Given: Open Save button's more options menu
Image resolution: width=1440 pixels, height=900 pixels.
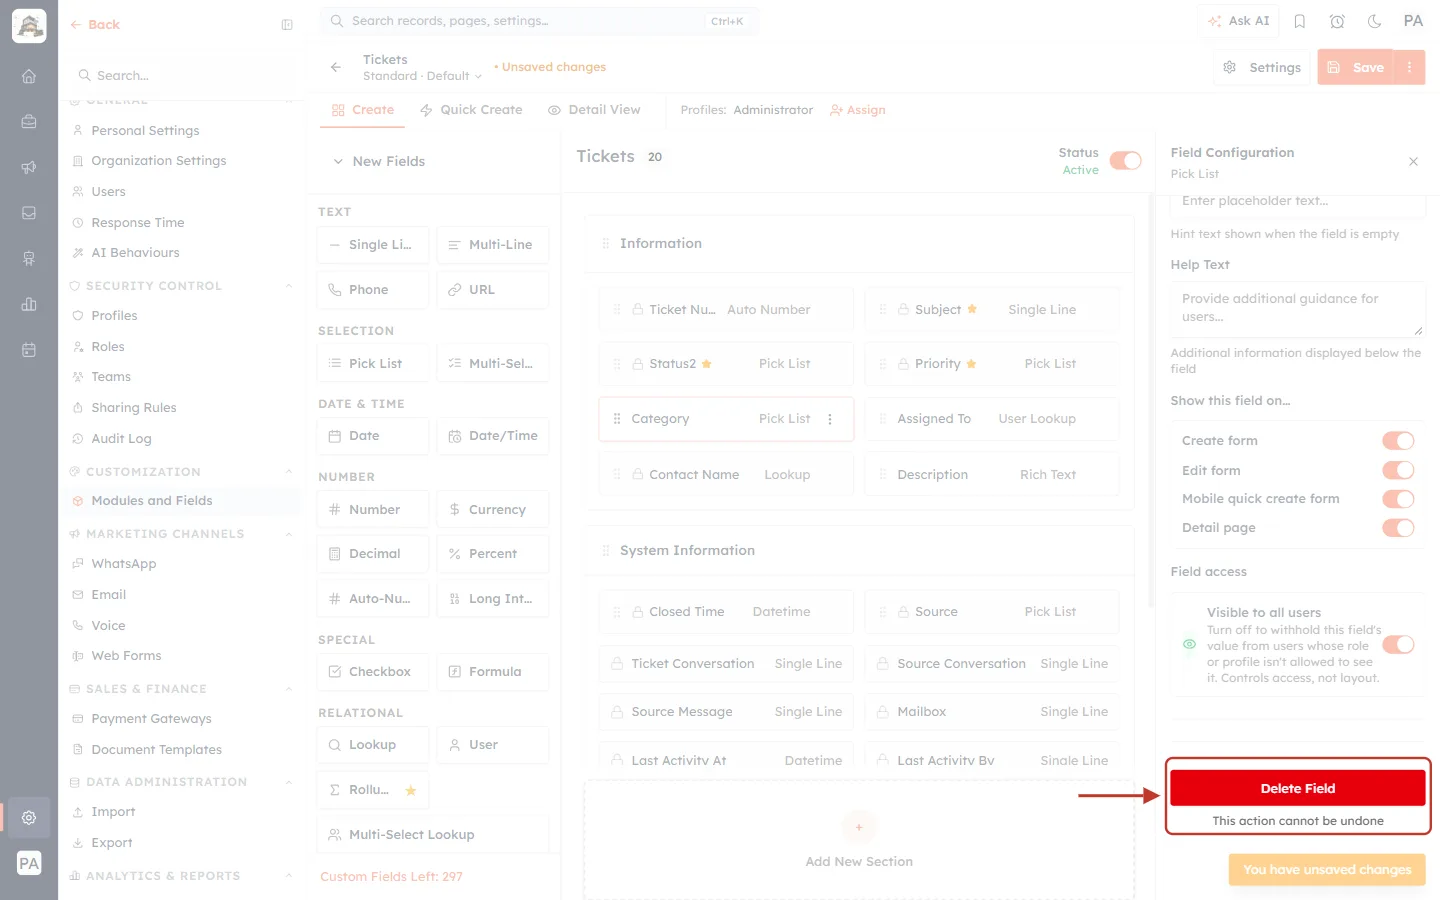Looking at the screenshot, I should pyautogui.click(x=1410, y=67).
